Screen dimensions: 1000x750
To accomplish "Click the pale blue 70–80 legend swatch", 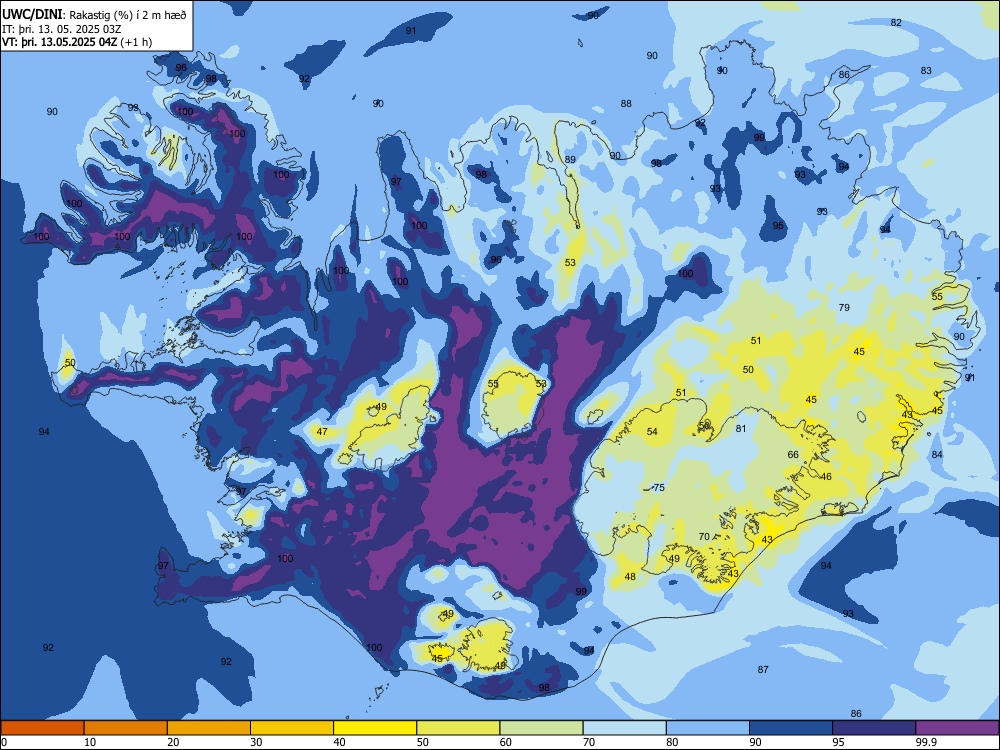I will pyautogui.click(x=625, y=728).
